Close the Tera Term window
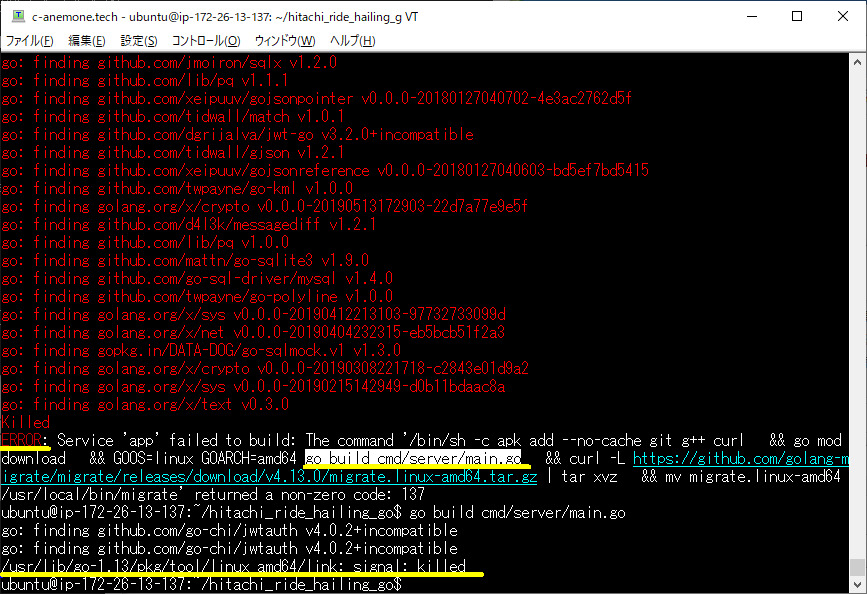This screenshot has width=867, height=594. pos(843,16)
